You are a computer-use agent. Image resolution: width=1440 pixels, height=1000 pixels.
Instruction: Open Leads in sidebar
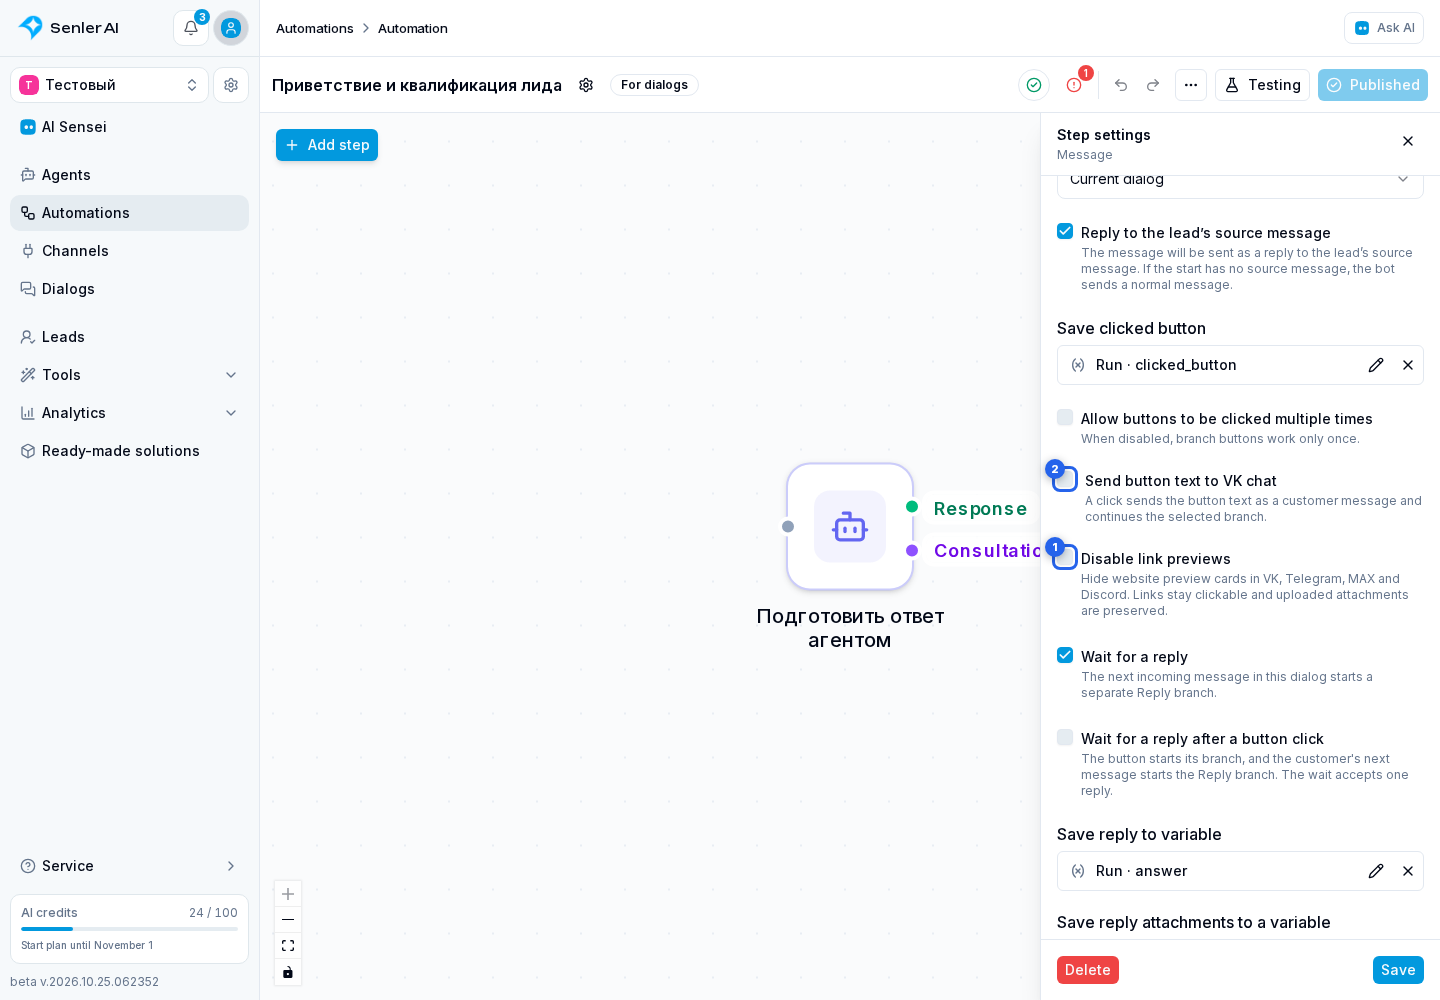129,337
